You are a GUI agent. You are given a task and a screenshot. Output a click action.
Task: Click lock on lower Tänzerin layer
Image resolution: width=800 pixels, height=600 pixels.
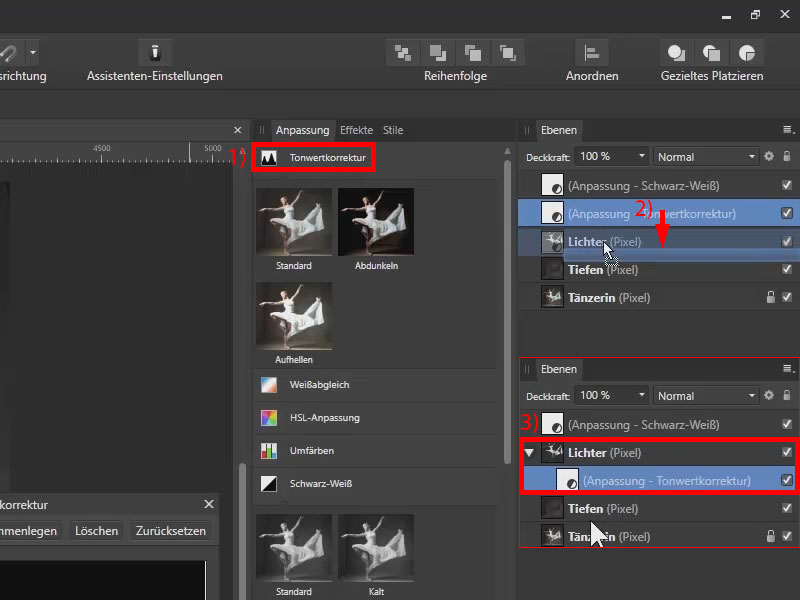(x=771, y=536)
